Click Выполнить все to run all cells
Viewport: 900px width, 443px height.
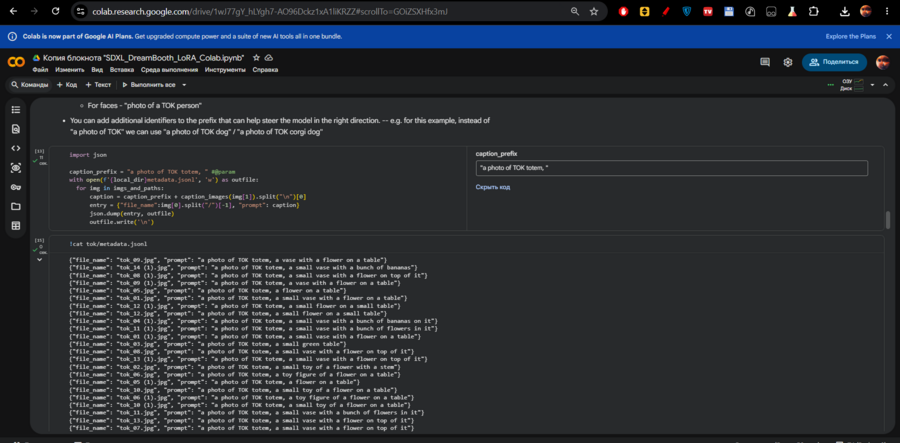point(149,84)
